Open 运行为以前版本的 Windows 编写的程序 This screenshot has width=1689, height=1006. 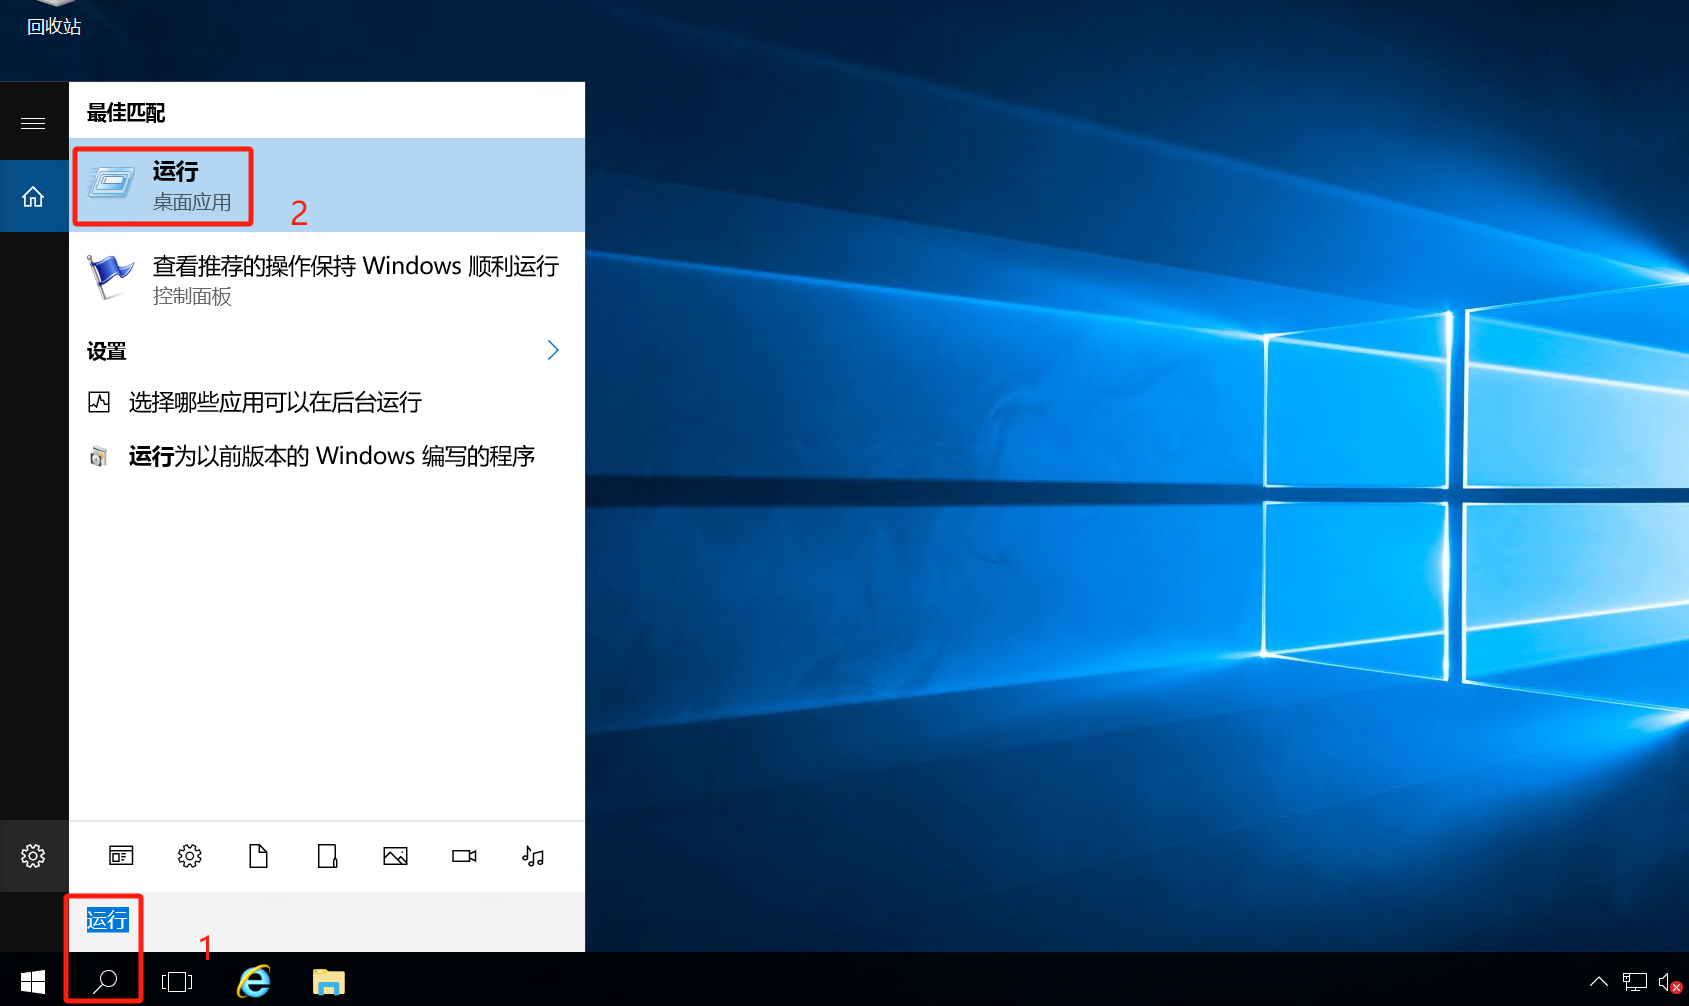327,456
